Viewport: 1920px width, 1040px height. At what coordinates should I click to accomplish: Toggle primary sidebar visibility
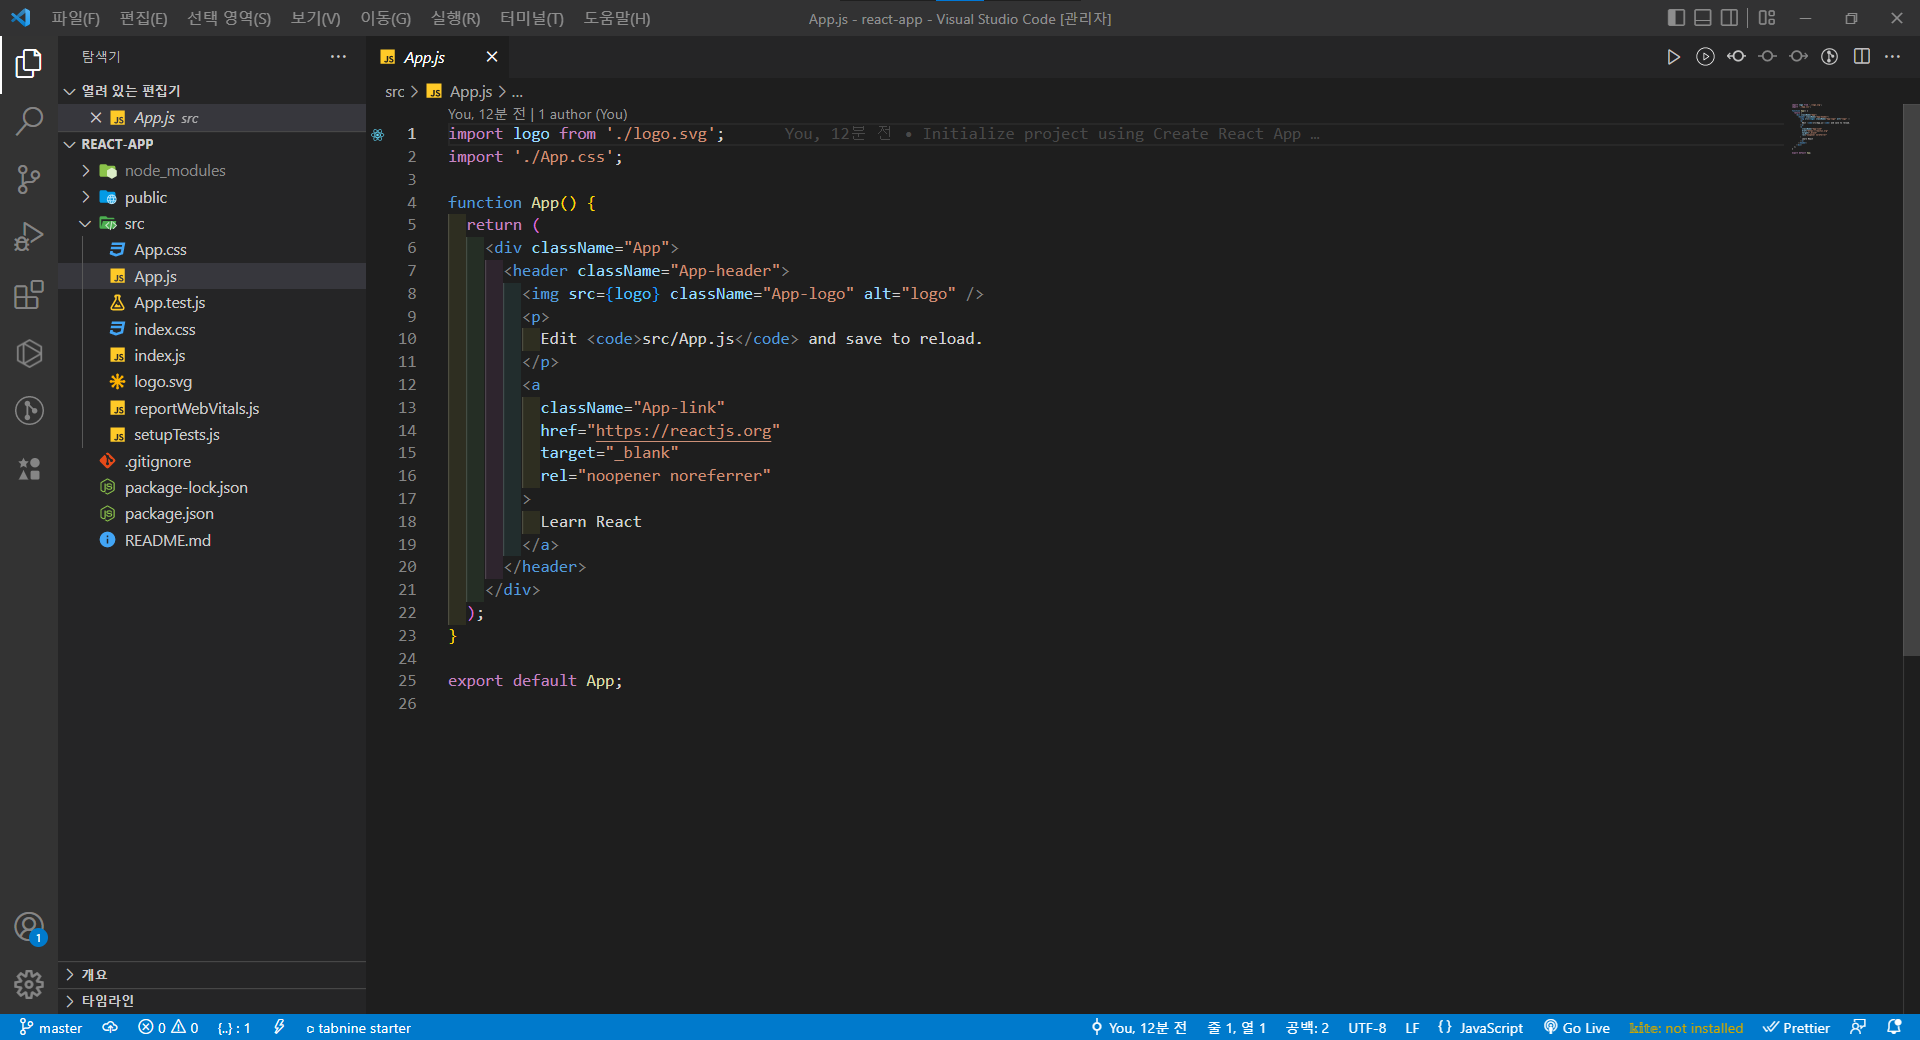click(1677, 18)
